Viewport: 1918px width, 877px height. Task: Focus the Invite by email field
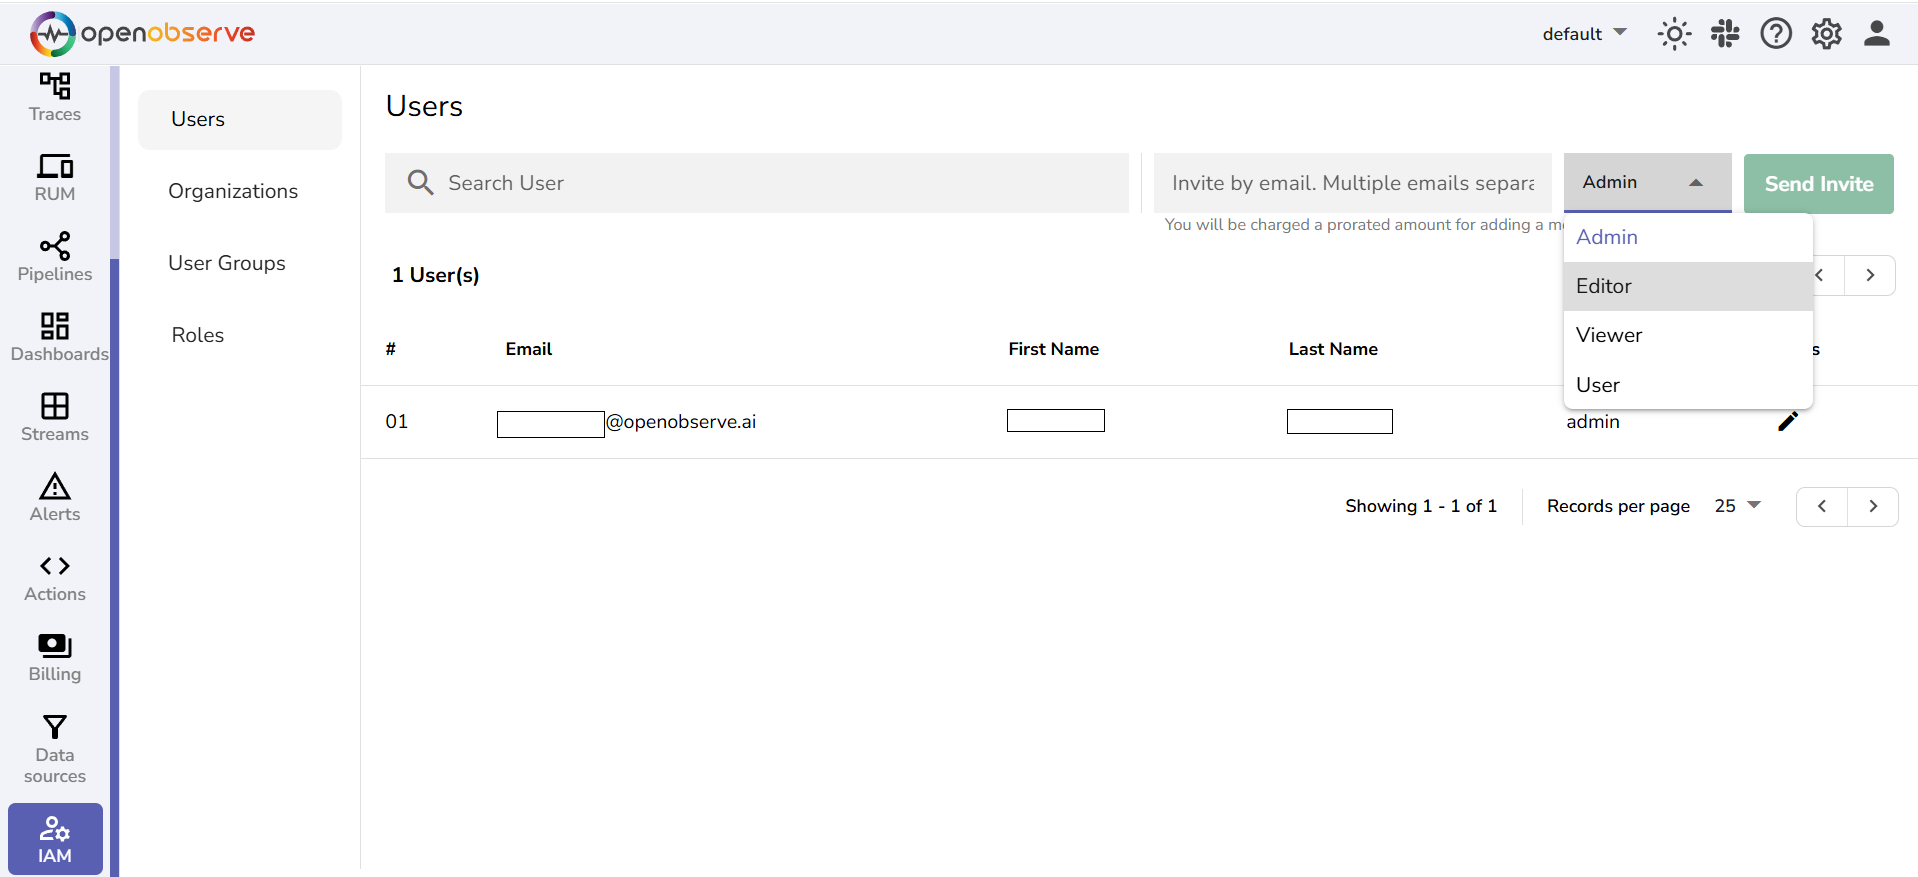pos(1353,182)
